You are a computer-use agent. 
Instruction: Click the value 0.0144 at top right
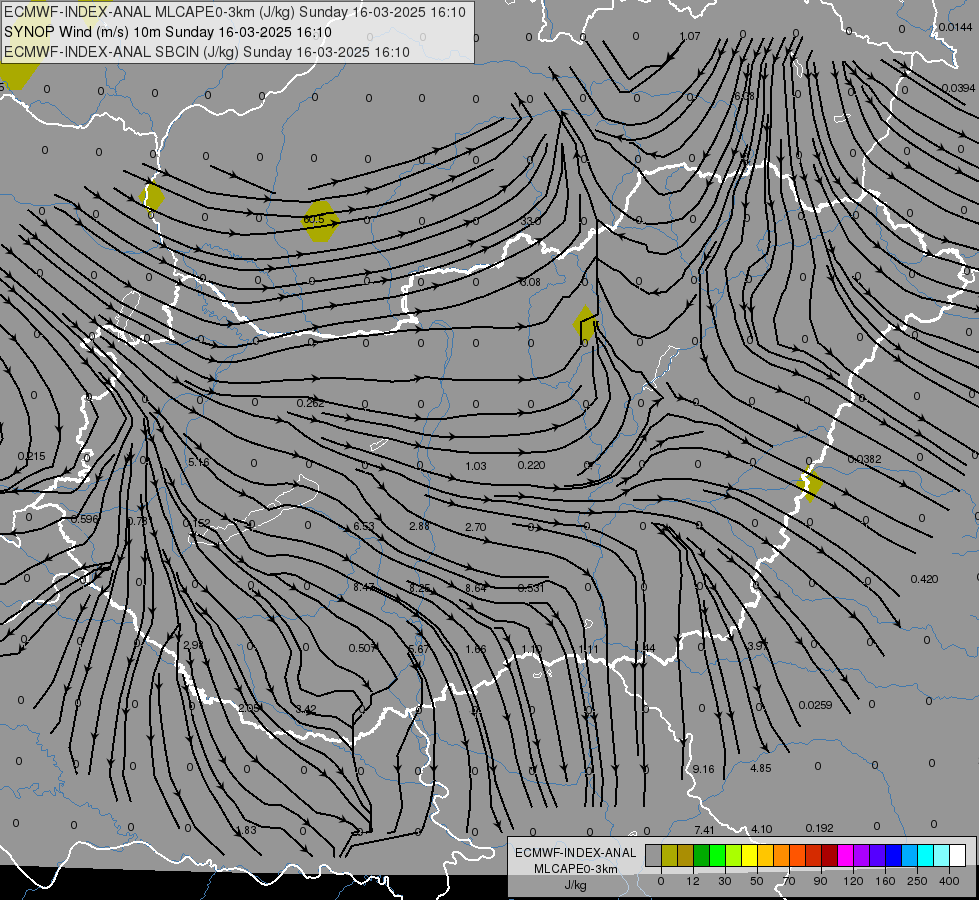[x=955, y=27]
